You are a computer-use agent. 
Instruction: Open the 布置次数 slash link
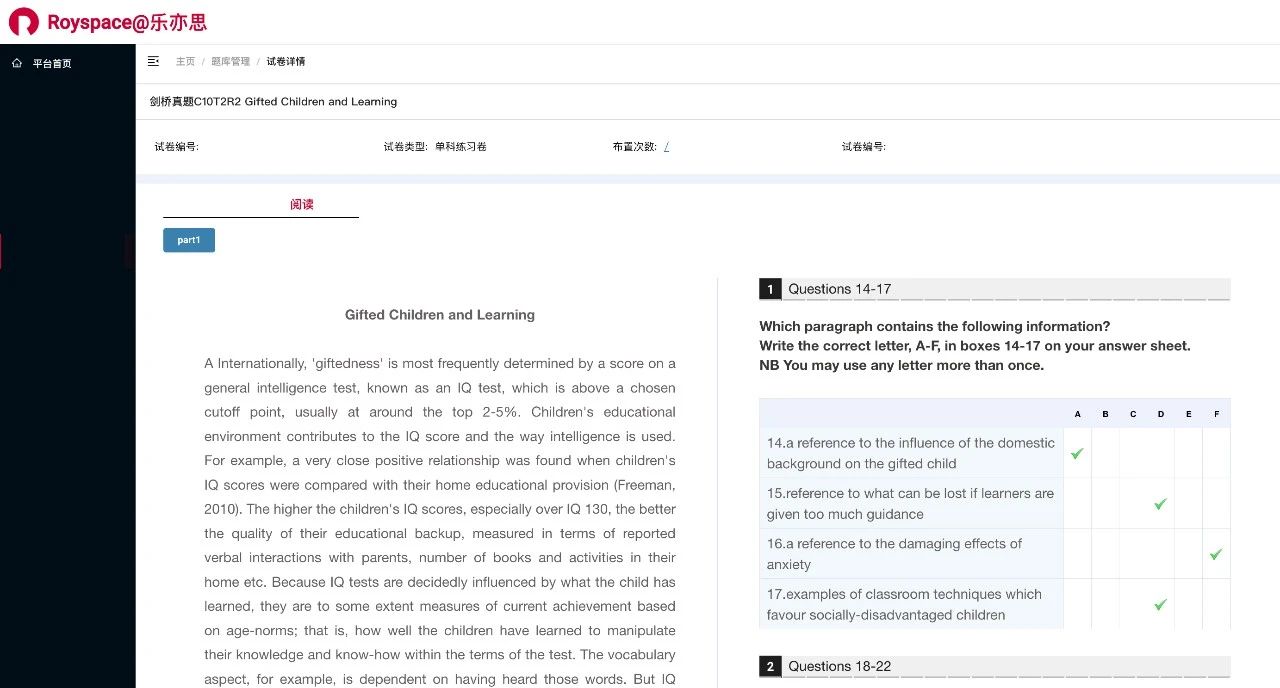click(x=666, y=146)
